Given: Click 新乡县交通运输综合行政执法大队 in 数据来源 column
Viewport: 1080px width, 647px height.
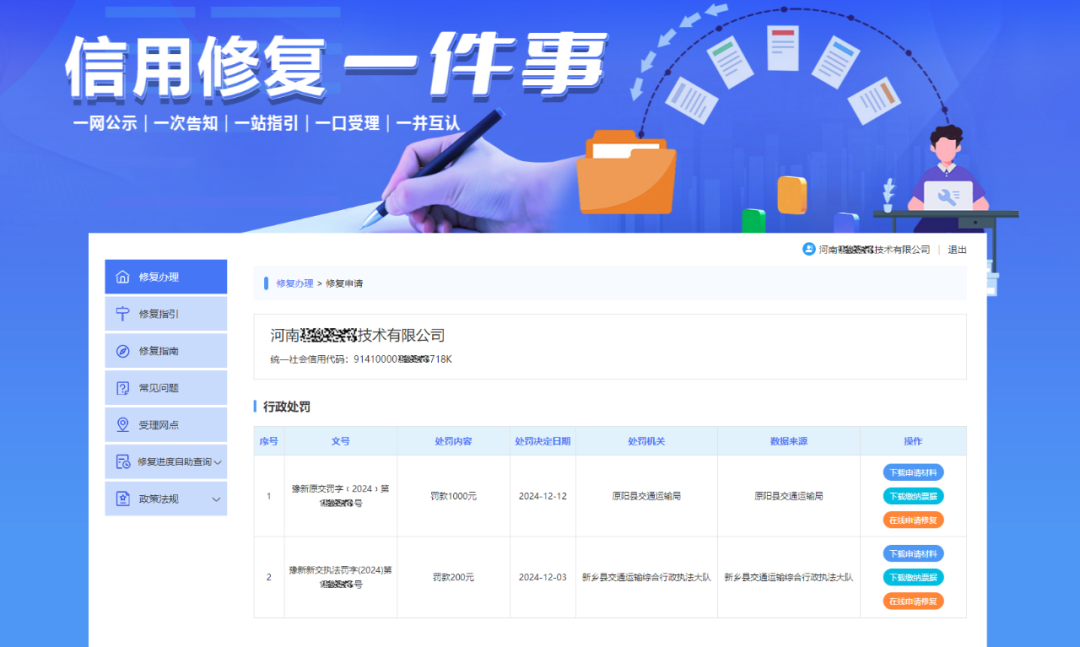Looking at the screenshot, I should [x=789, y=577].
